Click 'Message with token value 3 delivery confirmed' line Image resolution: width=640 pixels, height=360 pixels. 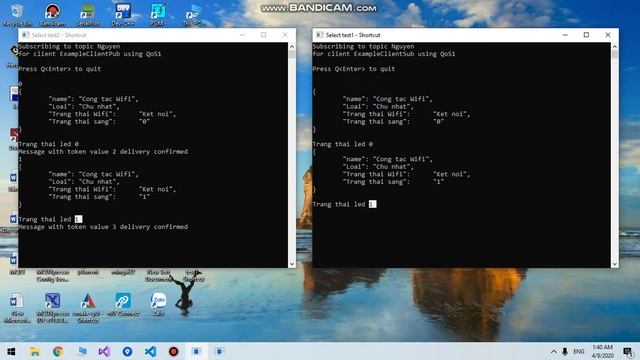point(103,227)
